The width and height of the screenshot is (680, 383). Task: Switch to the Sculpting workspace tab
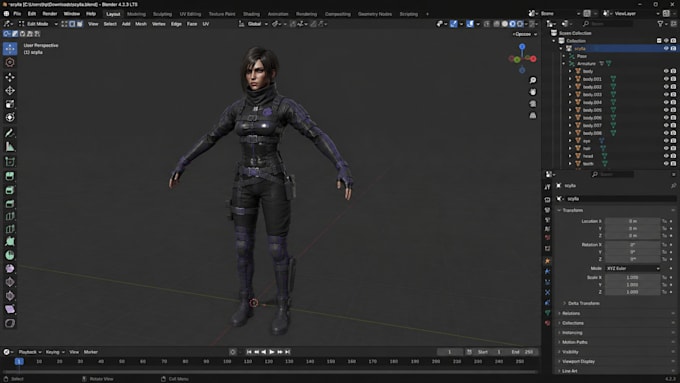click(x=162, y=14)
